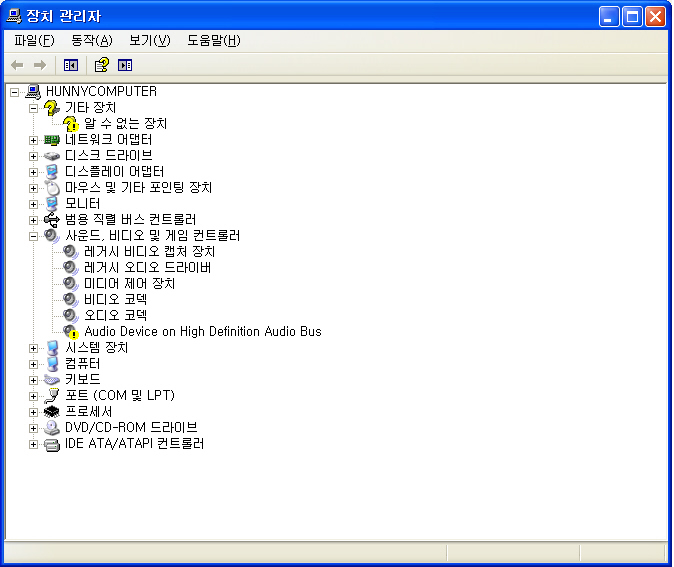
Task: Click the disk drive icon
Action: pyautogui.click(x=52, y=156)
